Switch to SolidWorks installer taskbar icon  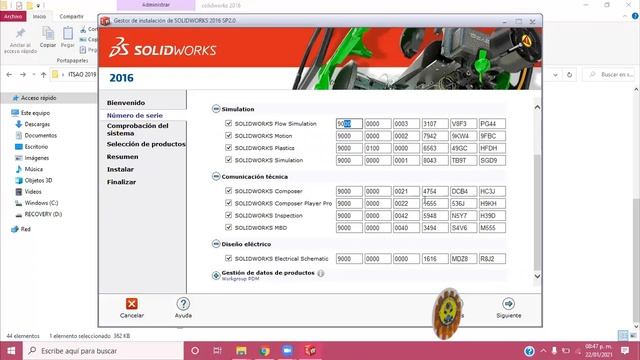[x=311, y=351]
